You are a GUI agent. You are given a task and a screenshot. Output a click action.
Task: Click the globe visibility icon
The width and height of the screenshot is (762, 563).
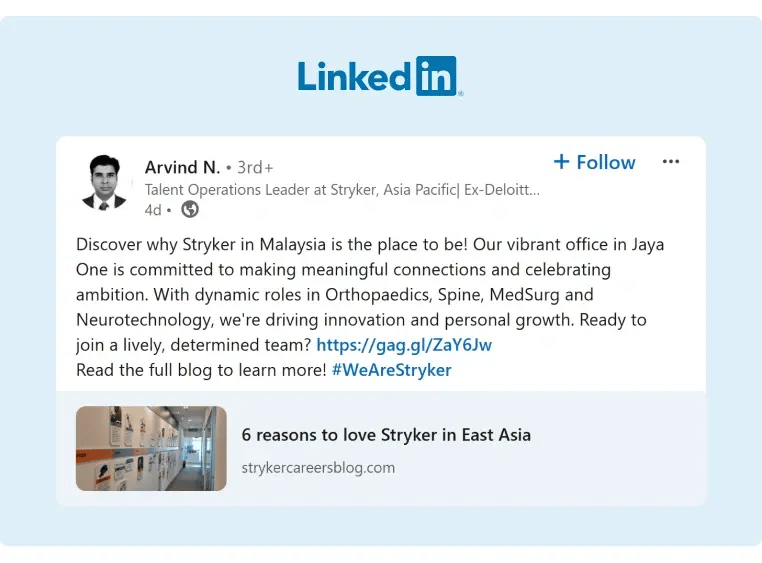pyautogui.click(x=189, y=210)
